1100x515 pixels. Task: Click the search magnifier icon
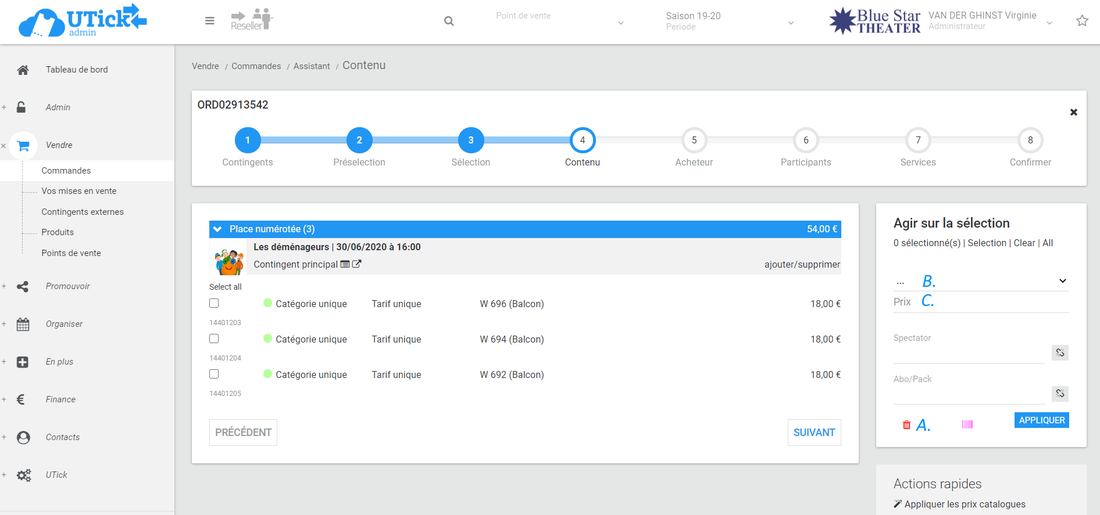click(449, 21)
